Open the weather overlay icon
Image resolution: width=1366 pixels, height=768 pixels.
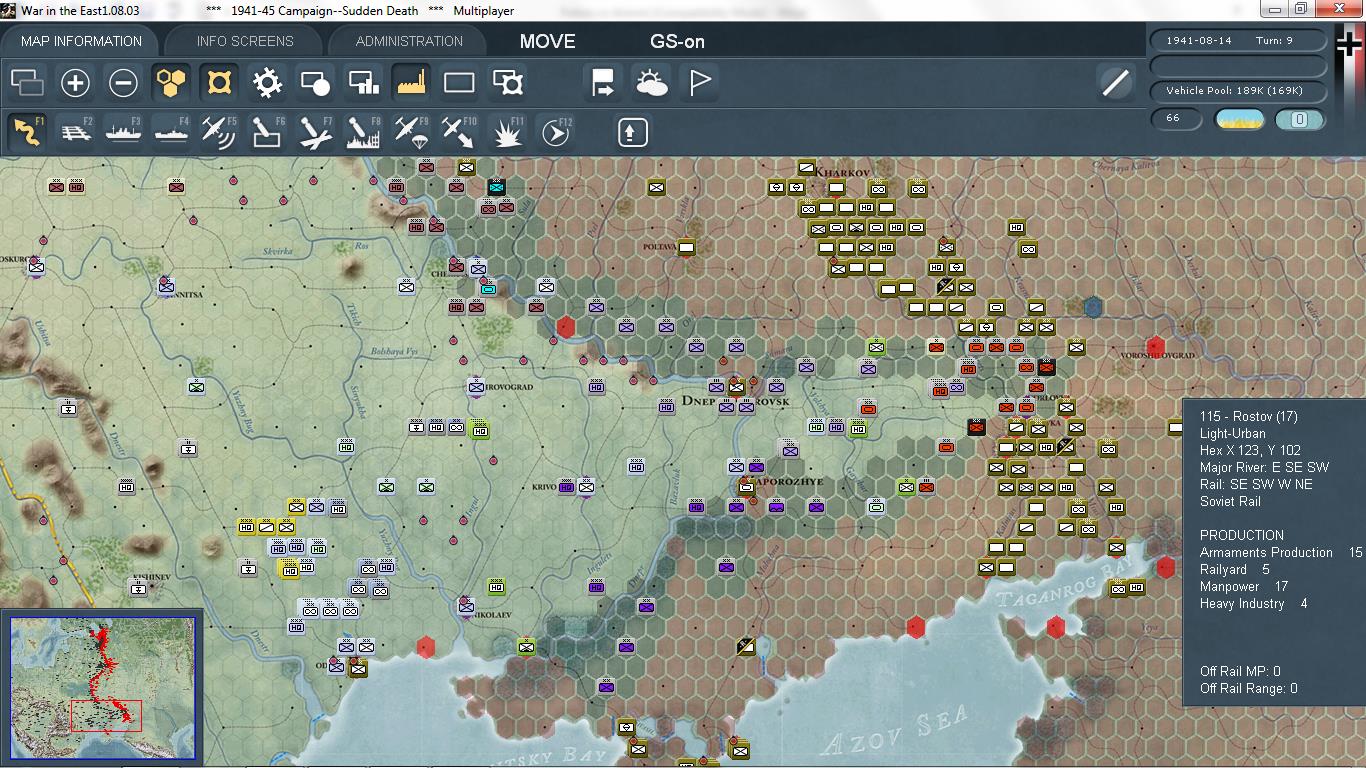(x=653, y=82)
